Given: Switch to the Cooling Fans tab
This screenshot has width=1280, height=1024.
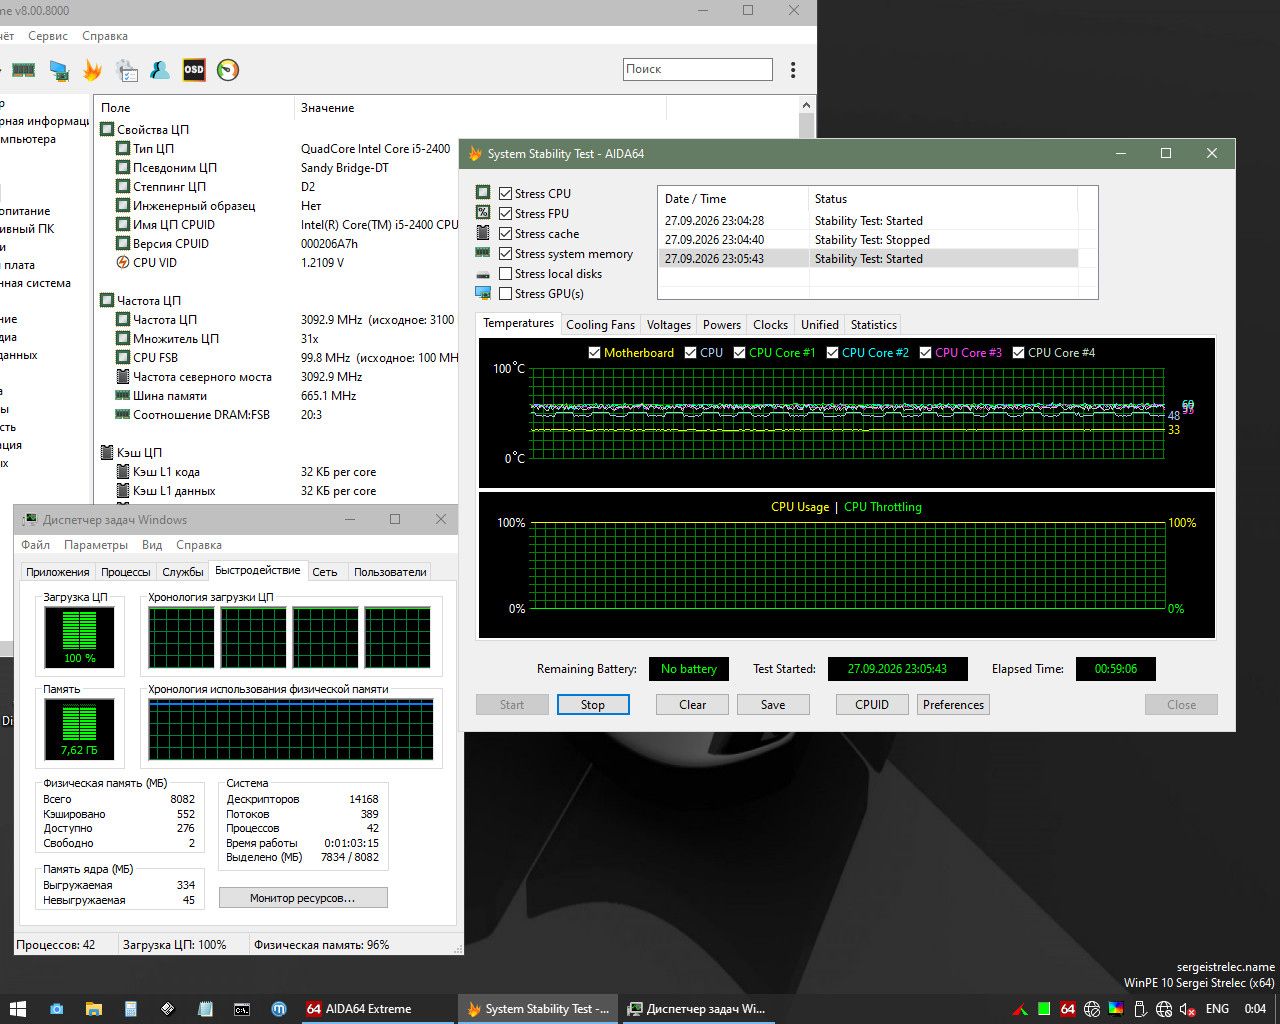Looking at the screenshot, I should click(x=600, y=325).
